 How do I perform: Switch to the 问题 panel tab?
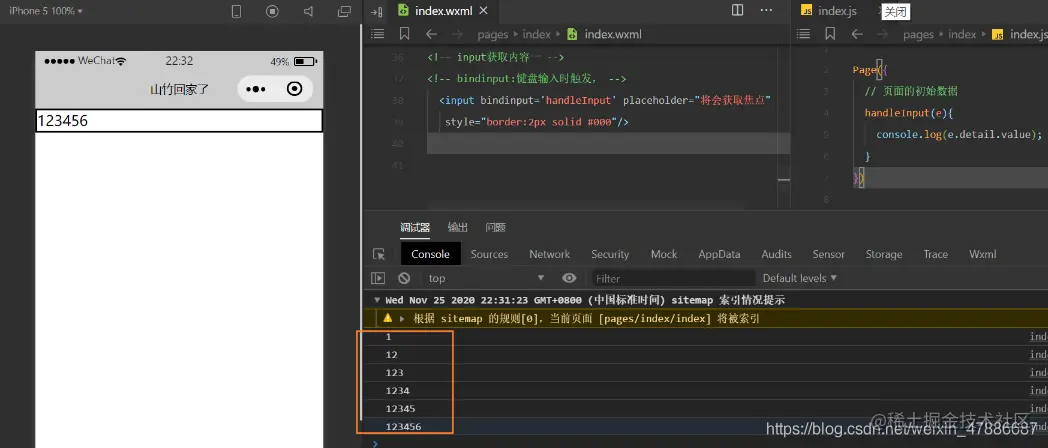click(495, 227)
